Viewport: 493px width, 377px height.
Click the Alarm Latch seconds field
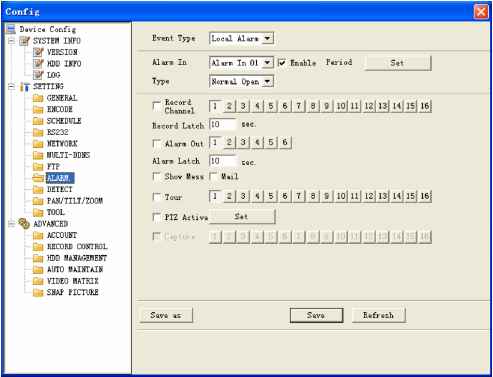pos(223,161)
